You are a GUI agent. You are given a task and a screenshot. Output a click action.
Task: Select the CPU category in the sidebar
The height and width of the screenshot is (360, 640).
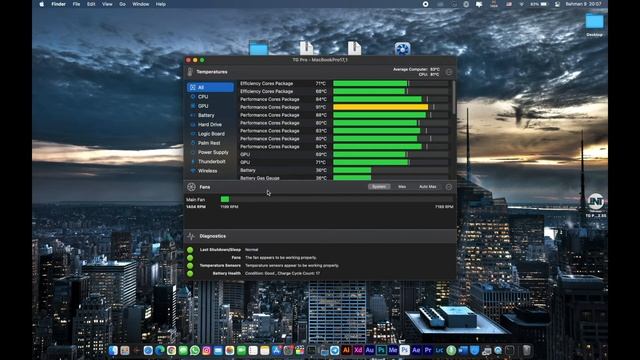click(x=210, y=97)
